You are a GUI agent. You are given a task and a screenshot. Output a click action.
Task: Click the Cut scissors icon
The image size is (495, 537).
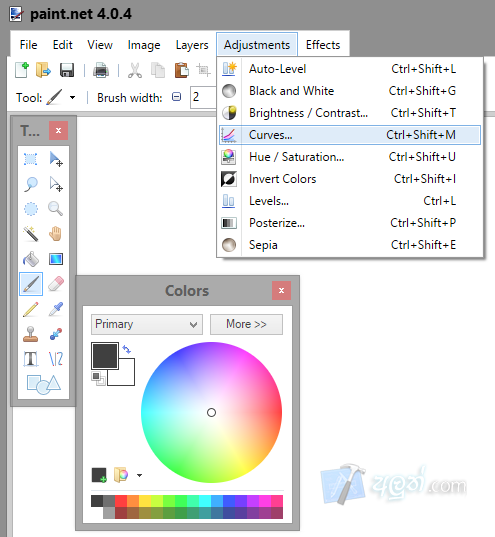[135, 70]
